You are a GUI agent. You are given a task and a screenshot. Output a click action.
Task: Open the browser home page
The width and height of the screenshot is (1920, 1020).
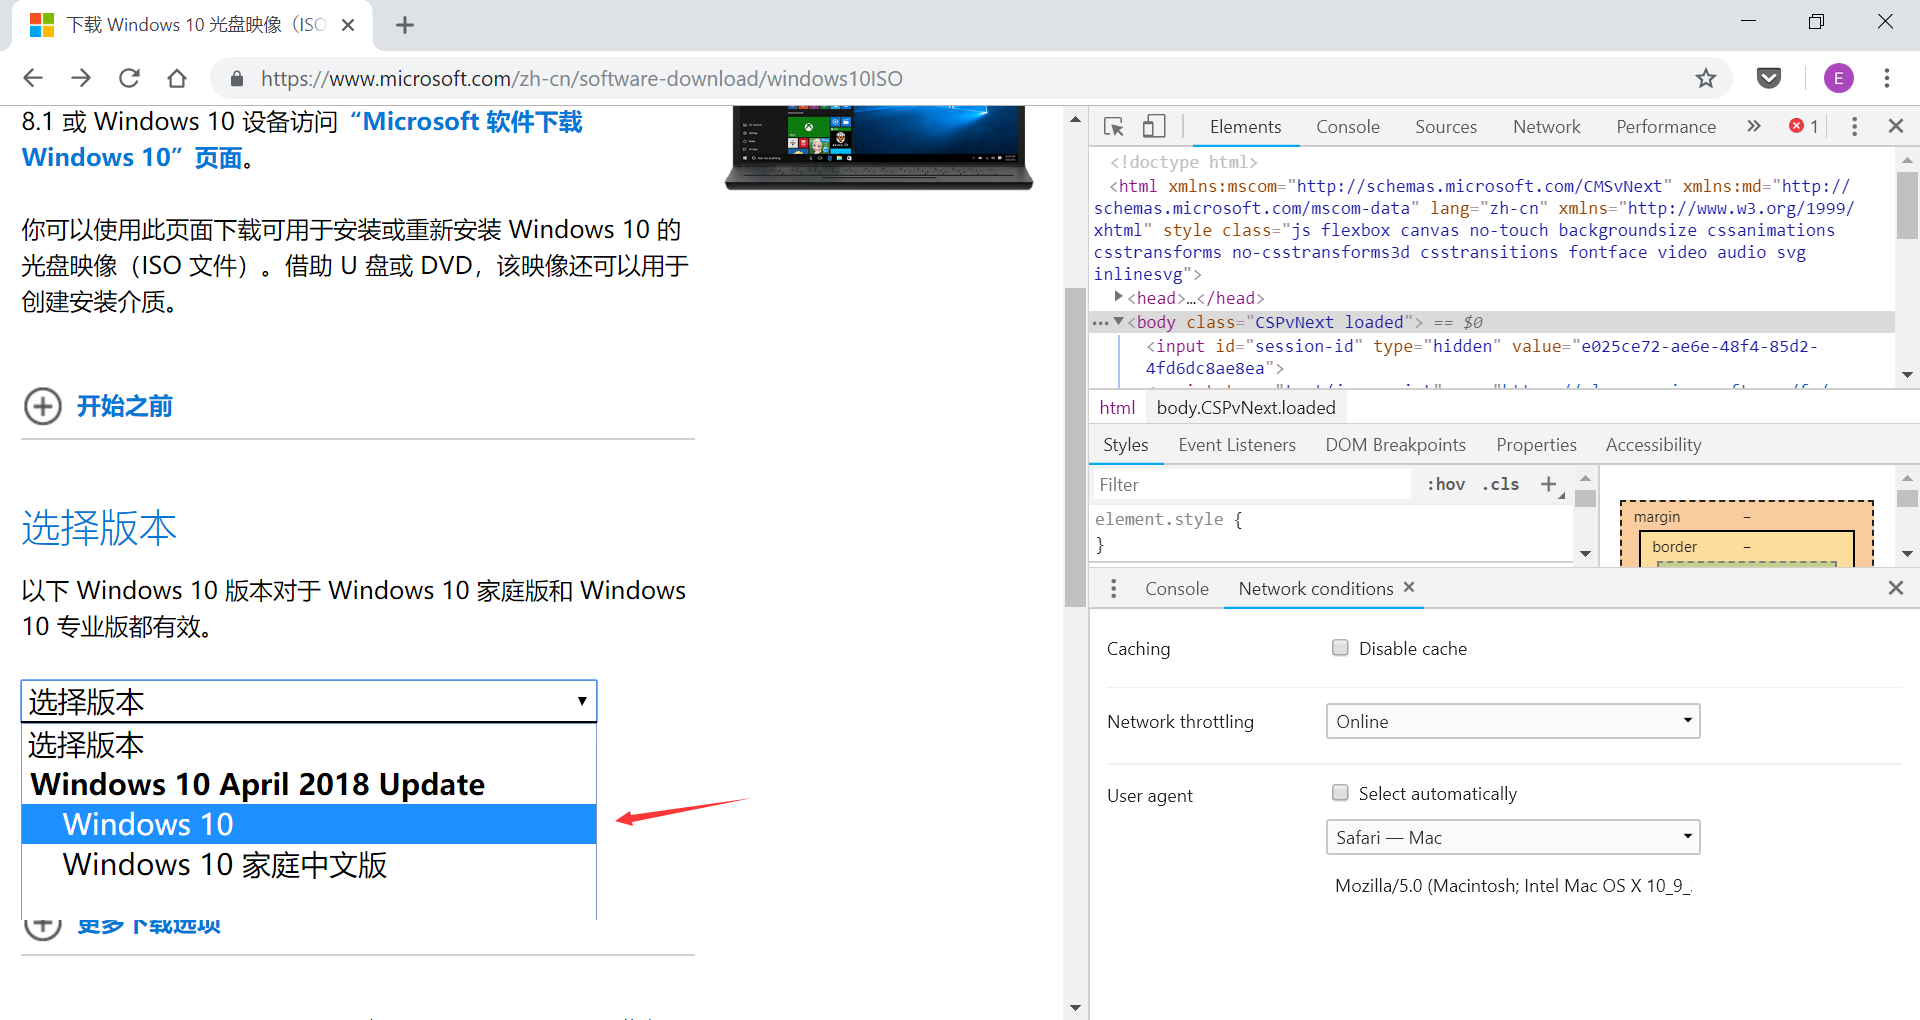coord(177,78)
